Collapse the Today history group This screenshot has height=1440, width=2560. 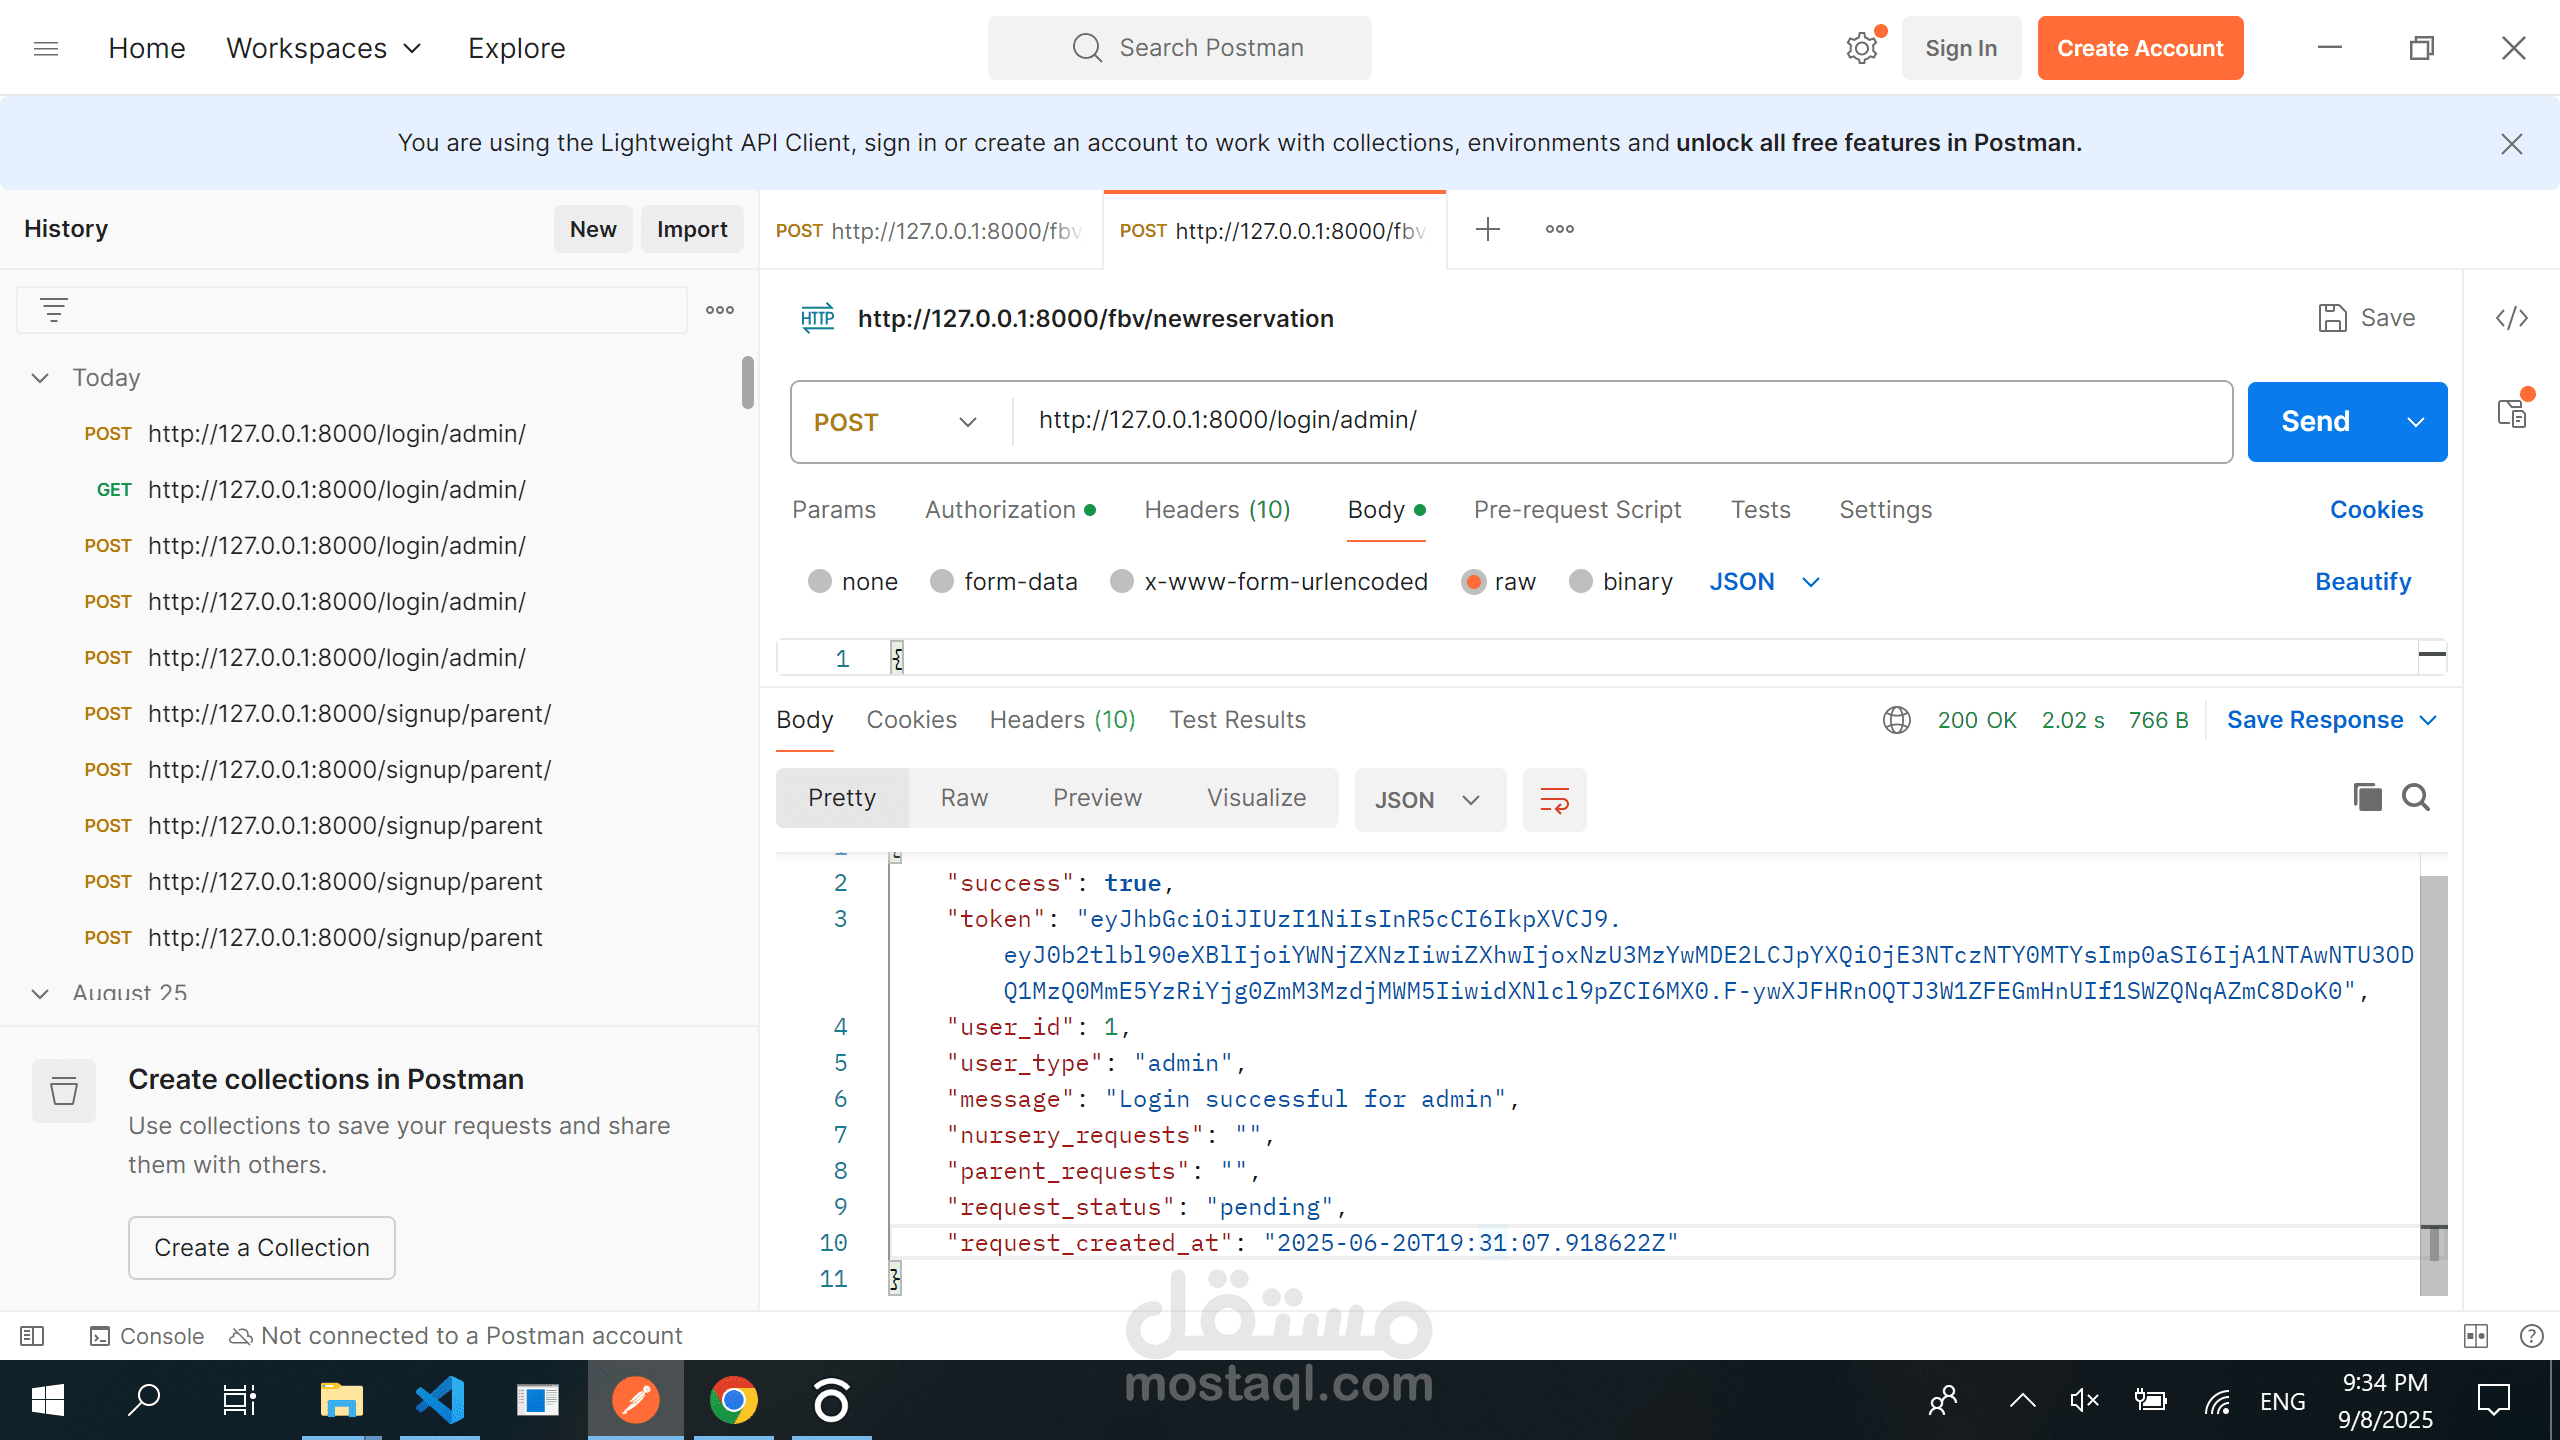(40, 378)
